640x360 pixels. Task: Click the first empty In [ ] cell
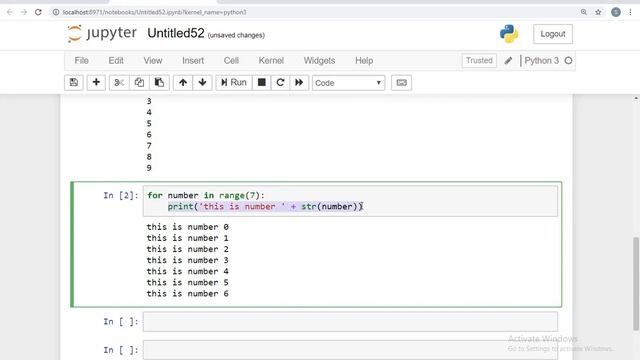[x=350, y=322]
